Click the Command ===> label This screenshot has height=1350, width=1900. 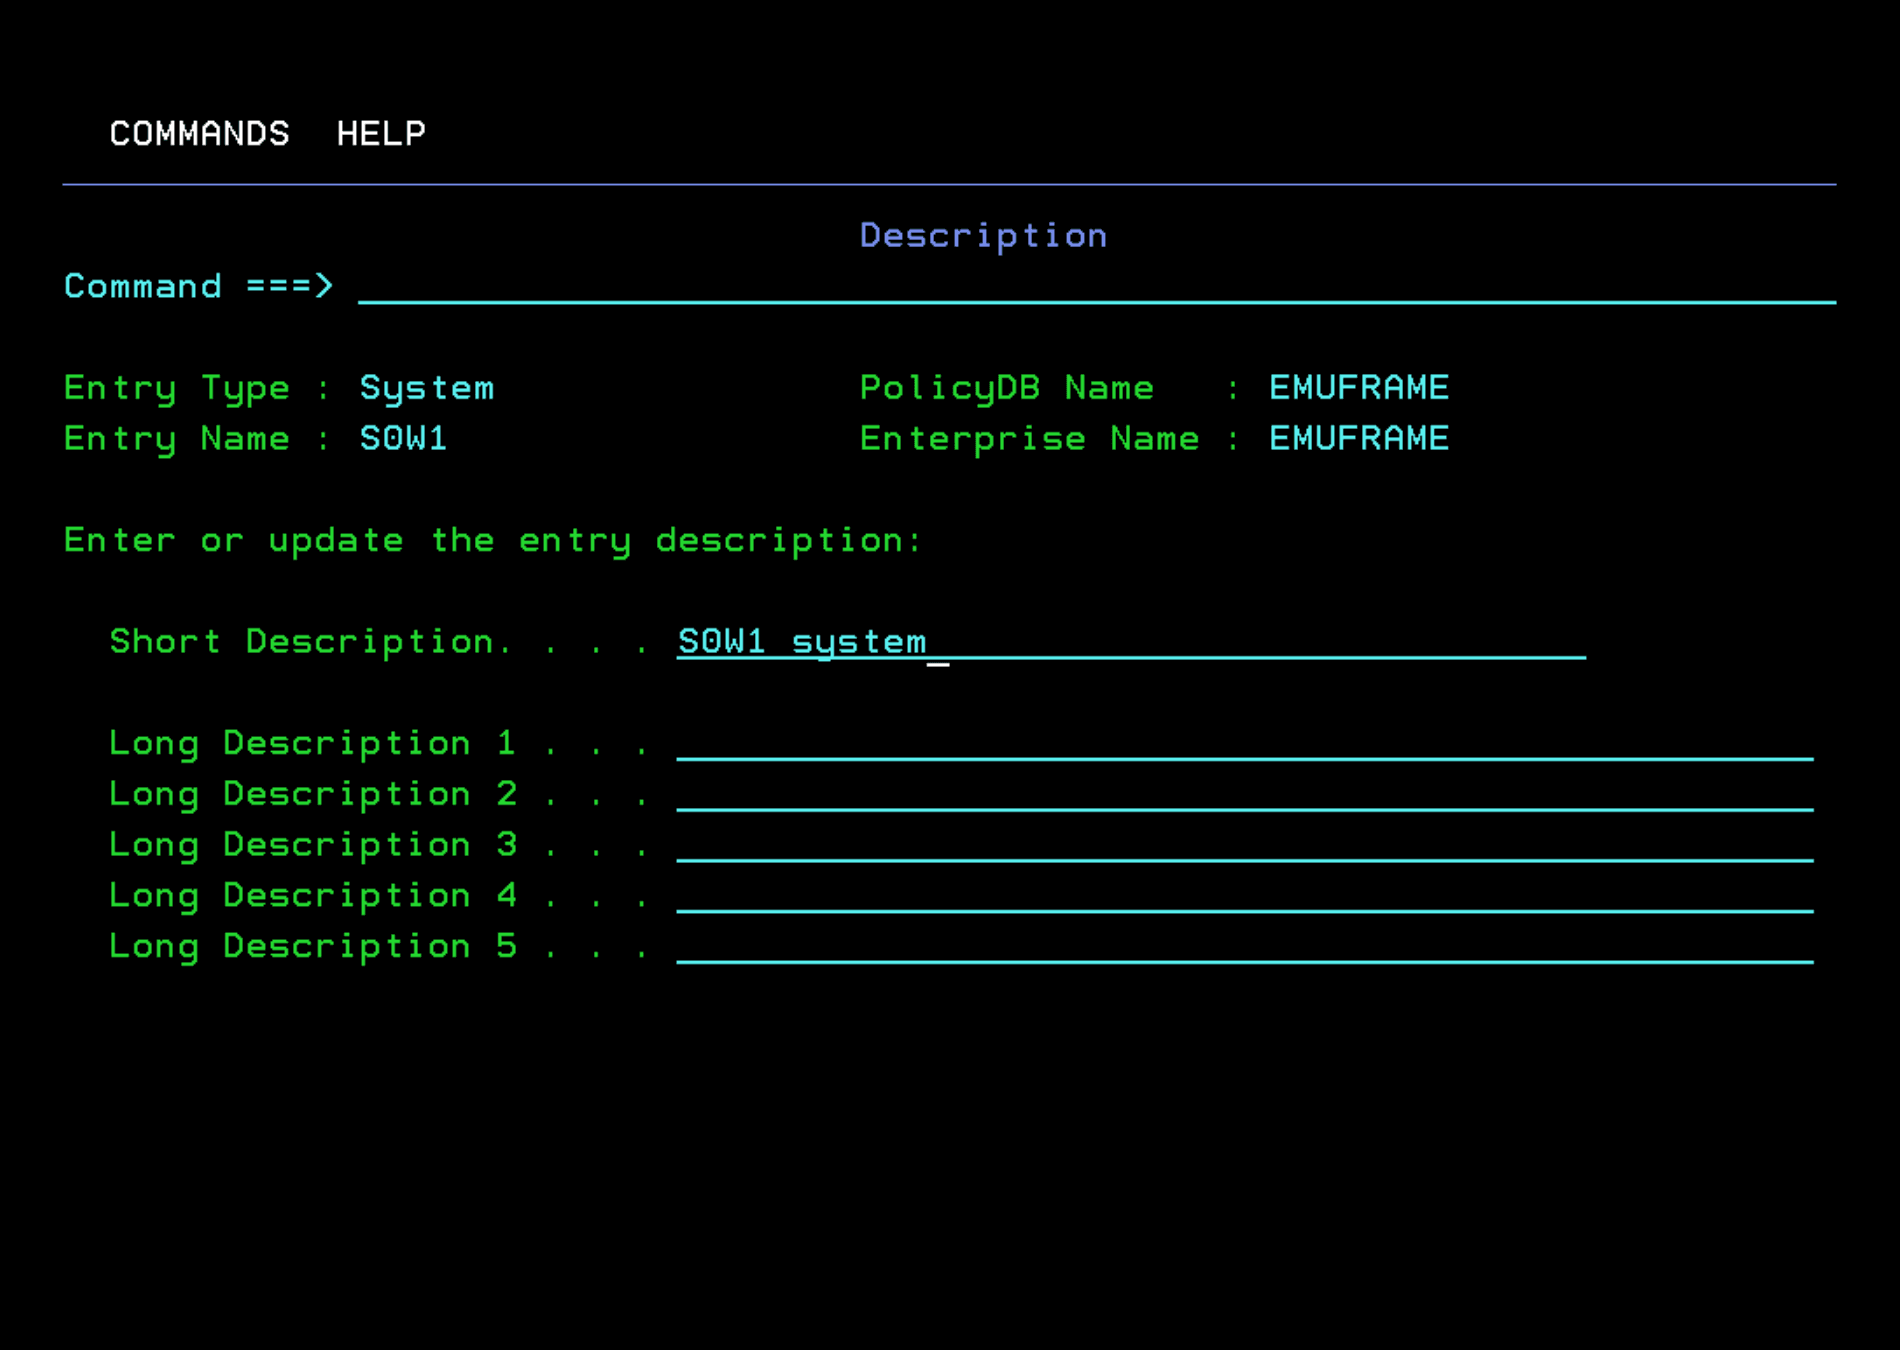198,287
